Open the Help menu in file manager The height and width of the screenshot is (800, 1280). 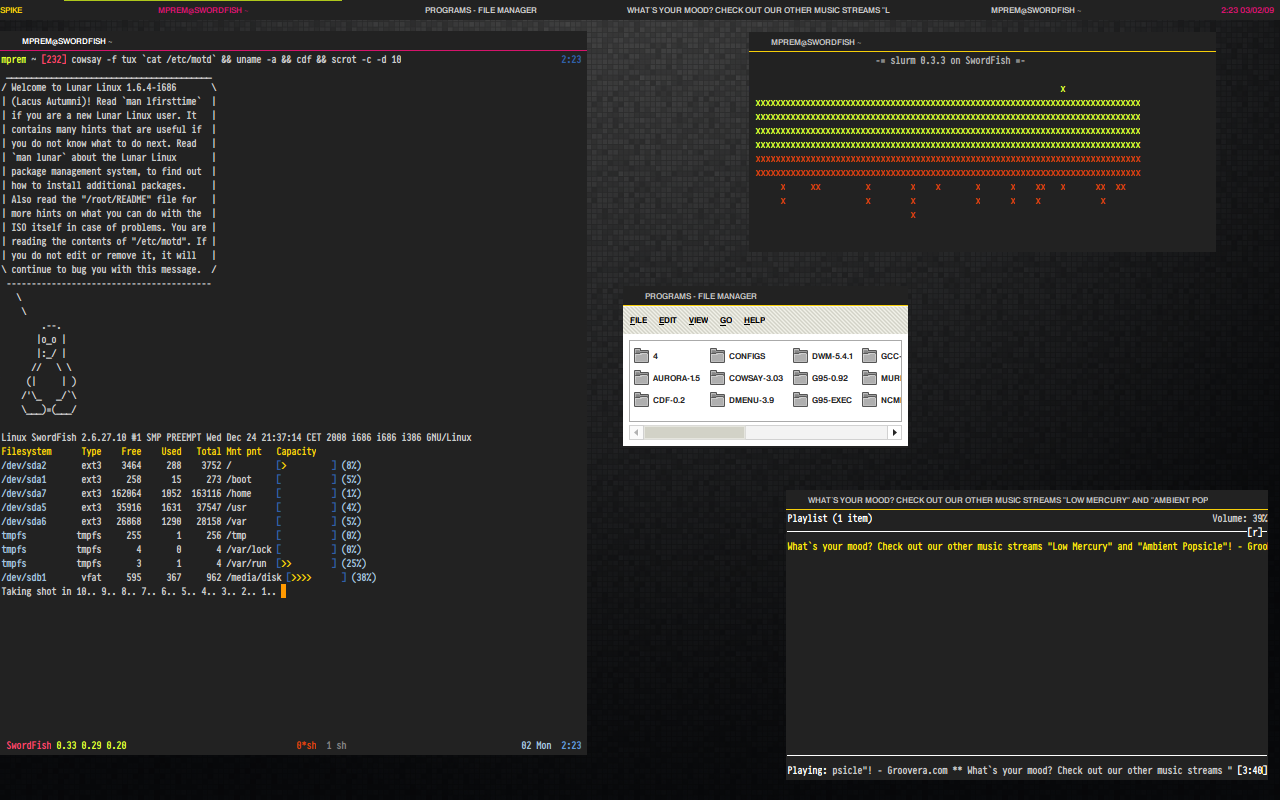pyautogui.click(x=754, y=320)
